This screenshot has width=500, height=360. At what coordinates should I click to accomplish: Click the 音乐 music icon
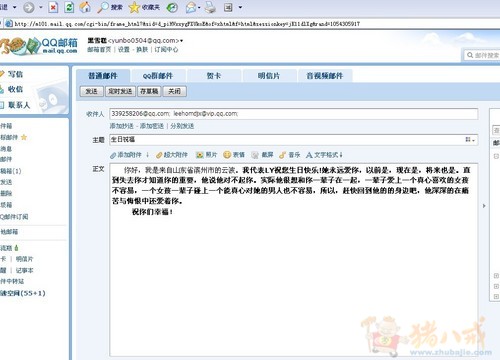coord(283,155)
